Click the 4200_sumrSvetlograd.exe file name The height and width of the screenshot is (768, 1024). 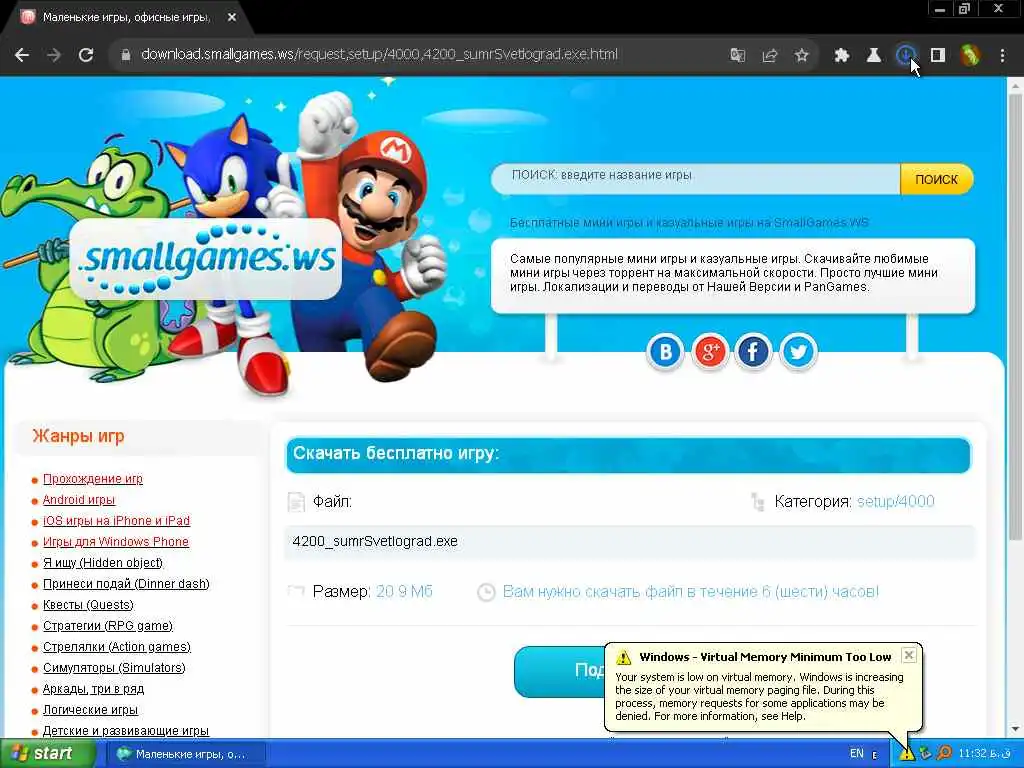tap(375, 541)
